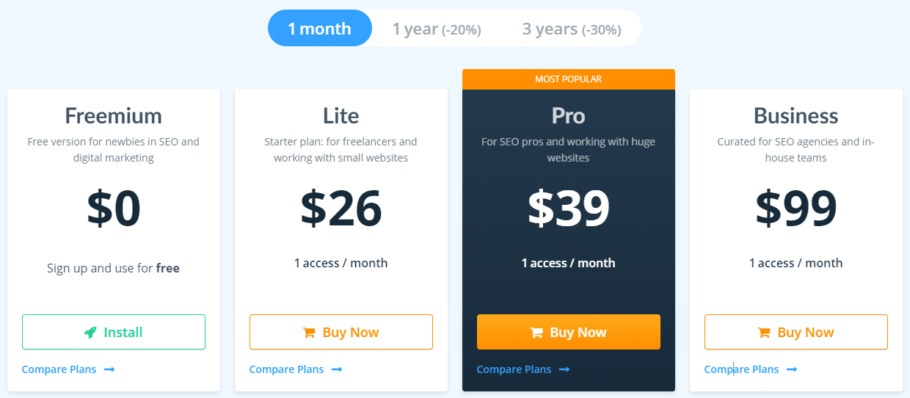Click the arrow beside Lite Compare Plans
The image size is (910, 398).
[337, 370]
